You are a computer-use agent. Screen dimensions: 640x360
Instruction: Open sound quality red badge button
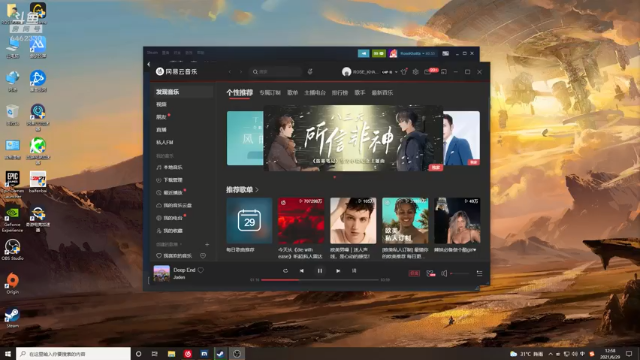pyautogui.click(x=414, y=273)
